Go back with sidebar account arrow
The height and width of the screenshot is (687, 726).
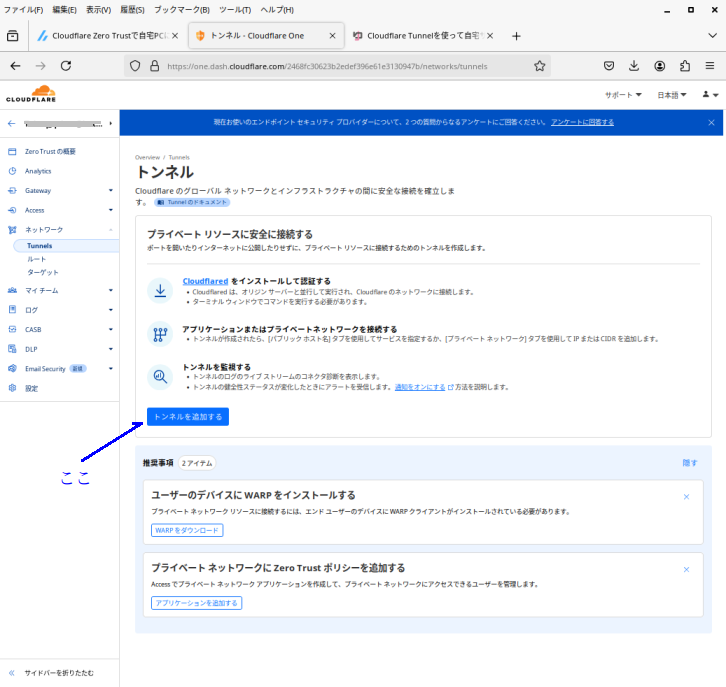click(12, 123)
